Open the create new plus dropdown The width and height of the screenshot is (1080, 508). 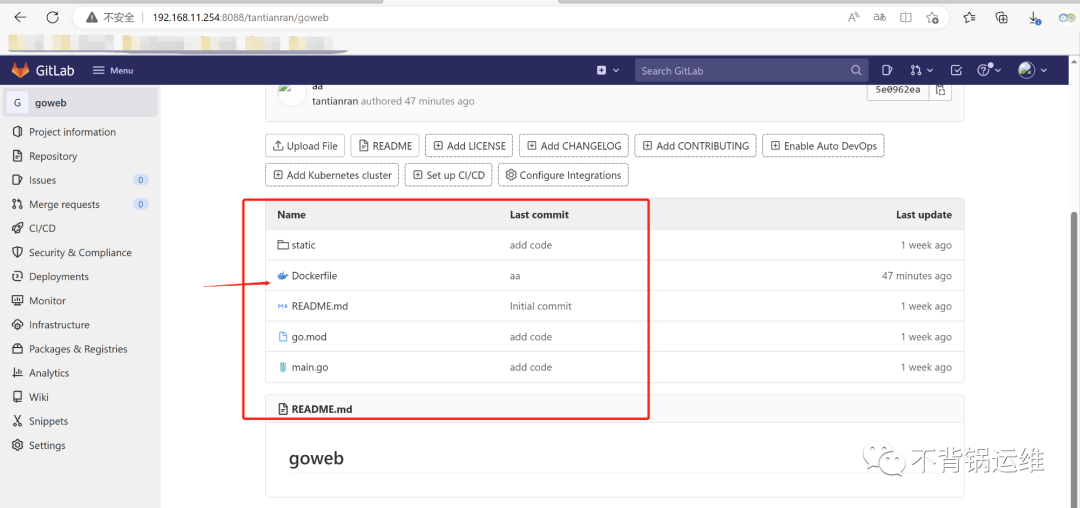[x=608, y=70]
